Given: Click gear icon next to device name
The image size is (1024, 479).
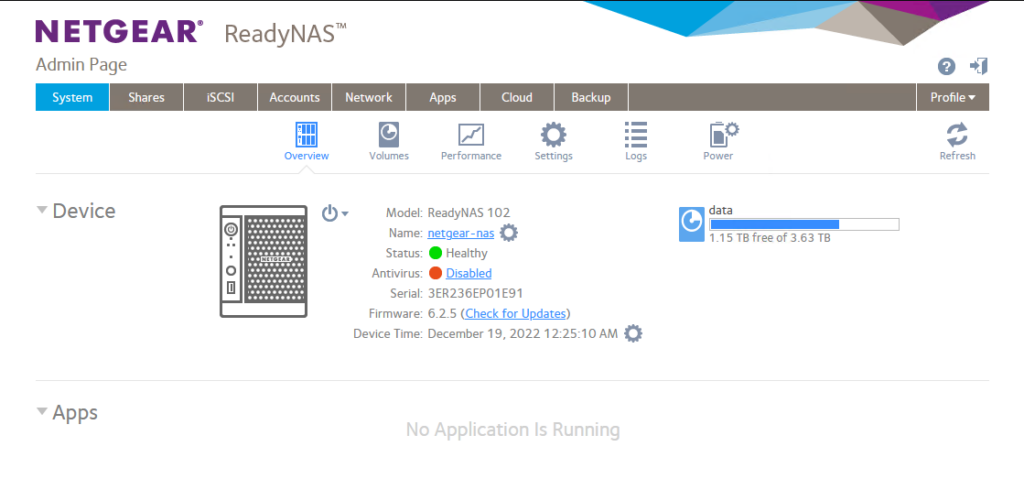Looking at the screenshot, I should point(509,233).
